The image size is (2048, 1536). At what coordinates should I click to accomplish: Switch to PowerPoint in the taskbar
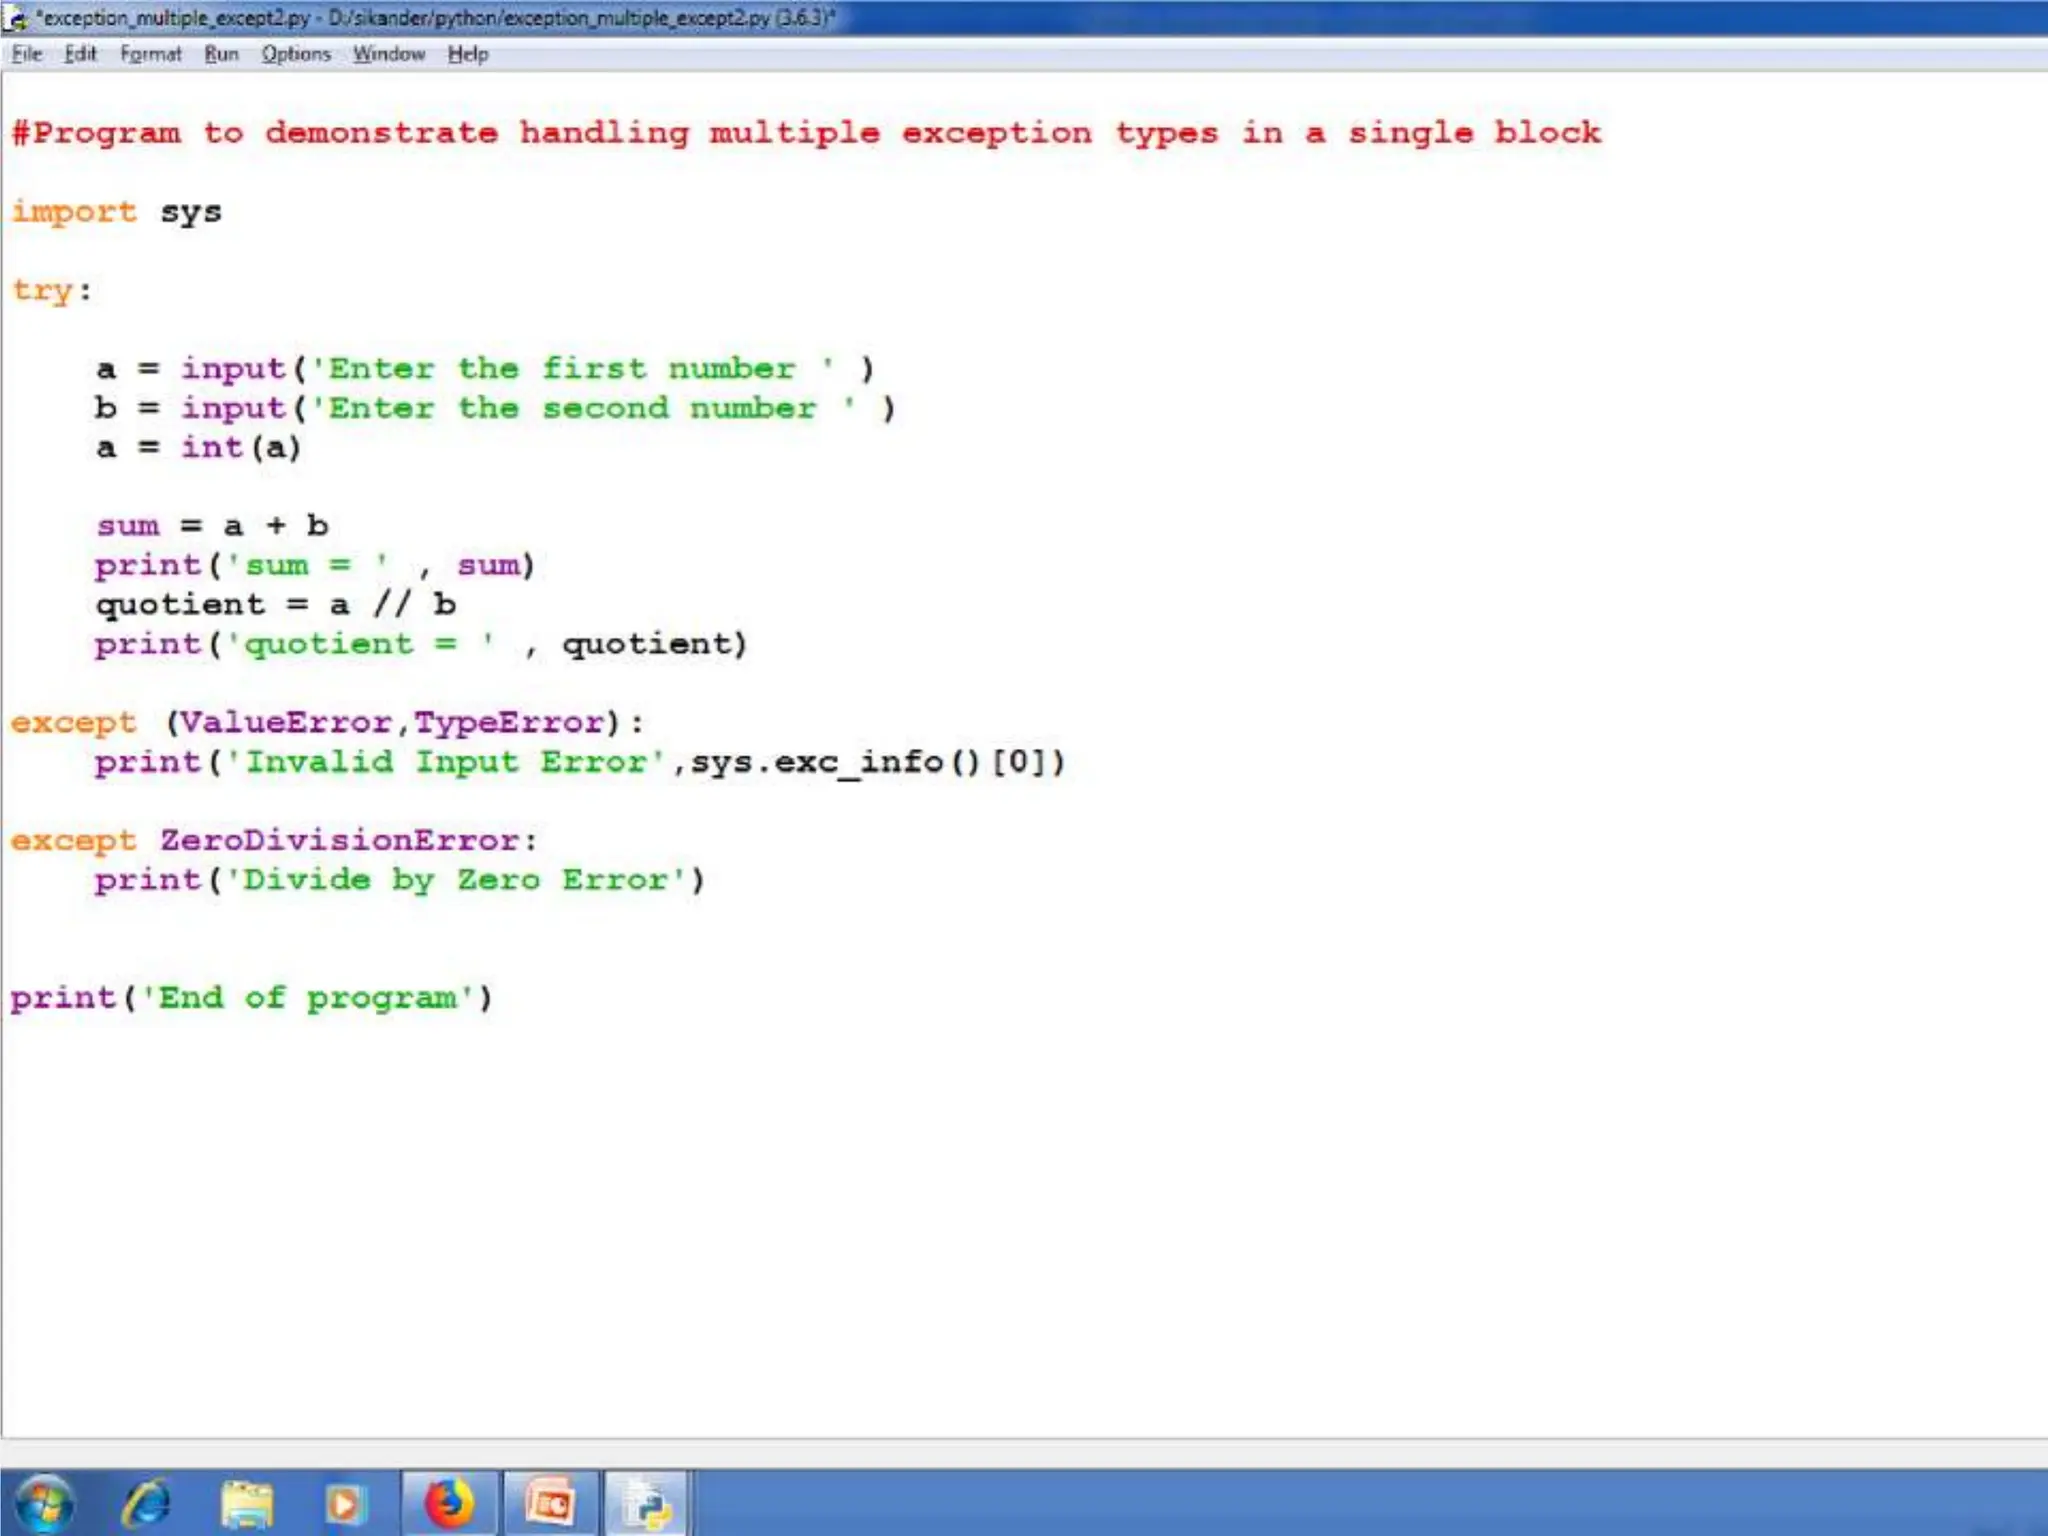[550, 1503]
